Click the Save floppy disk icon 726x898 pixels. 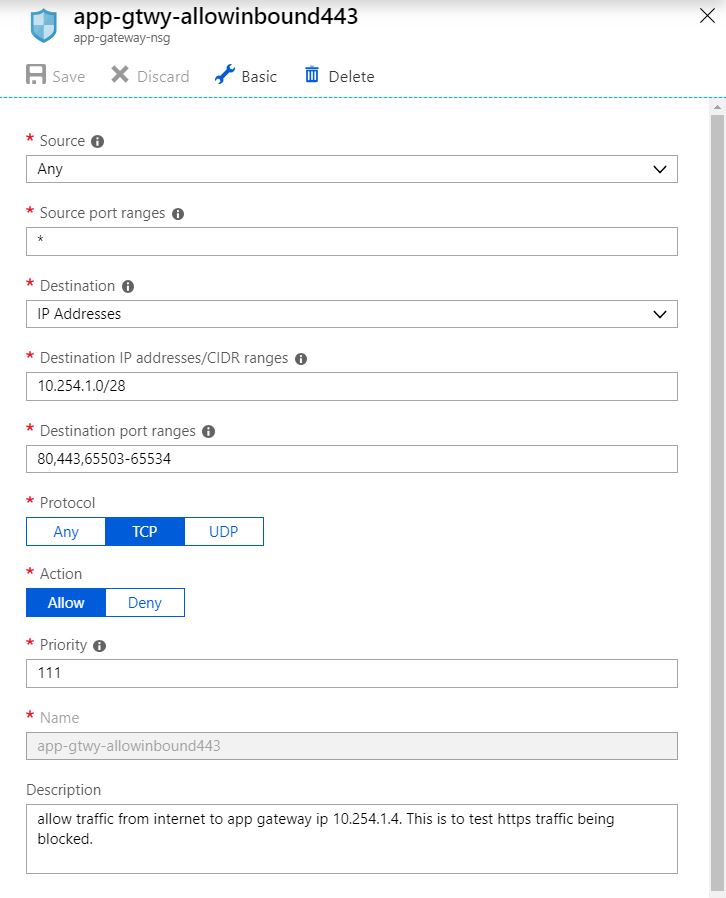(x=35, y=74)
